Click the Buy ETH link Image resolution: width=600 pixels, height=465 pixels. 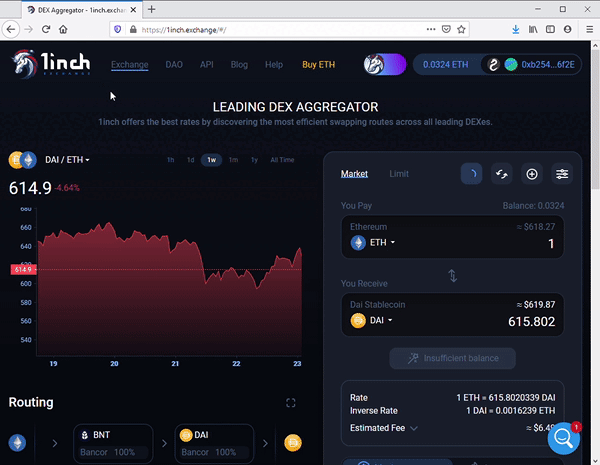319,64
